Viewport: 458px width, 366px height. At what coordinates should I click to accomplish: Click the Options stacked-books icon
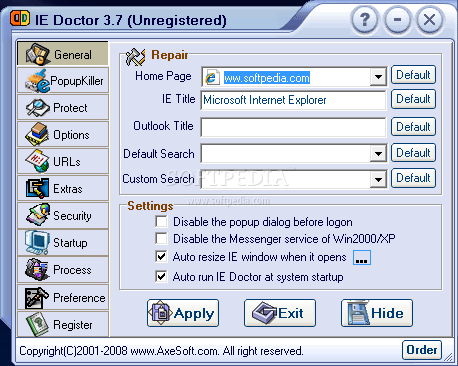click(x=37, y=134)
